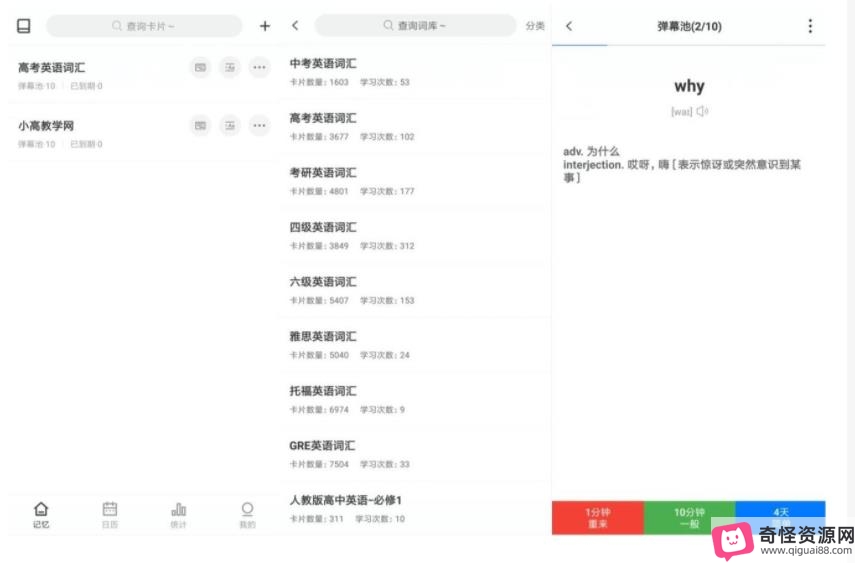The width and height of the screenshot is (855, 563).
Task: Click the flashcard progress bar
Action: point(689,45)
